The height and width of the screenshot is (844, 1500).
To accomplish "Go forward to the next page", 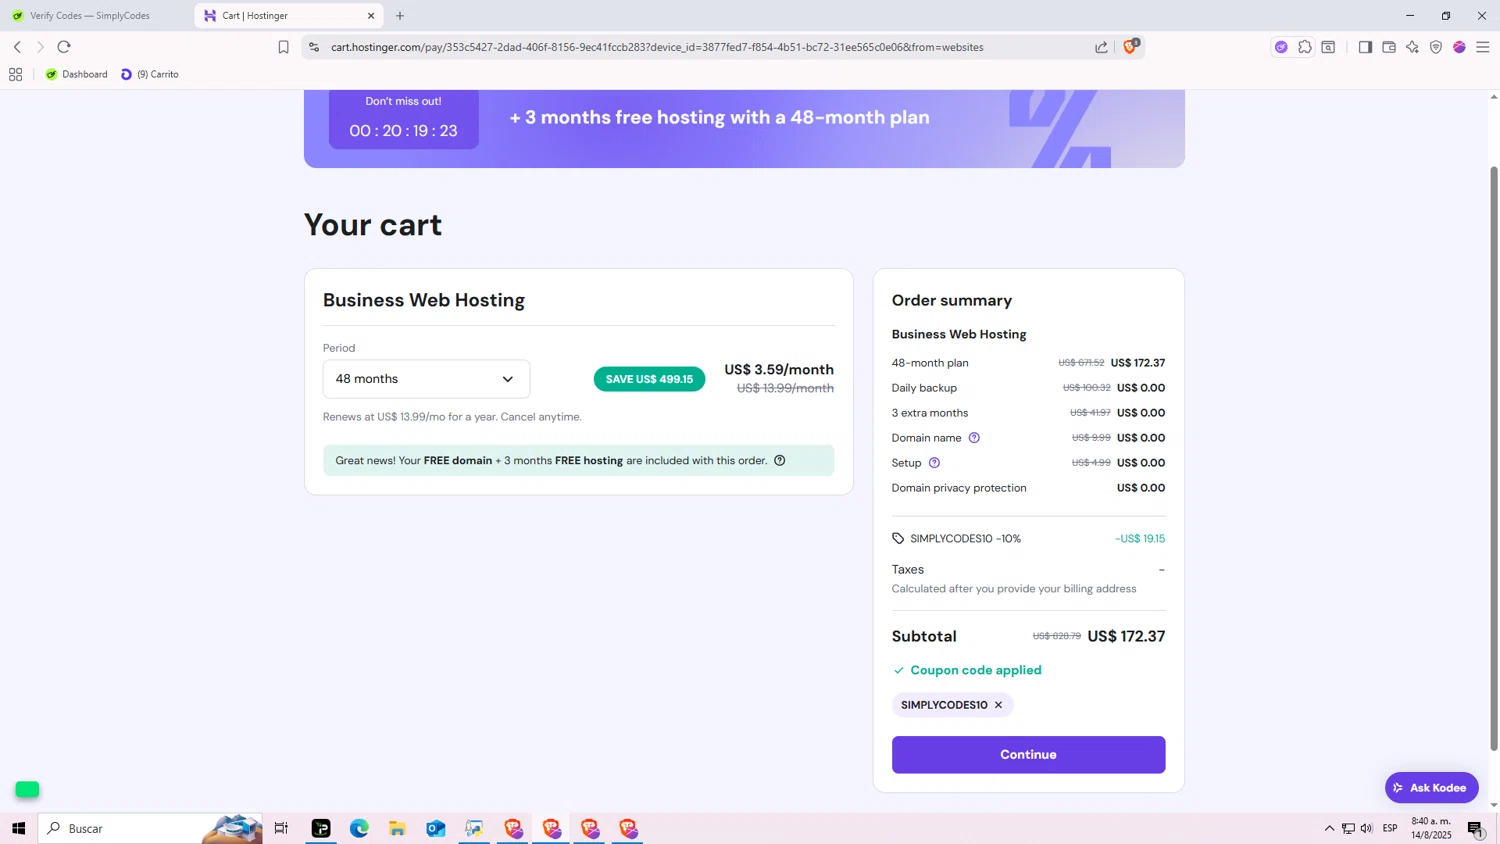I will tap(40, 47).
